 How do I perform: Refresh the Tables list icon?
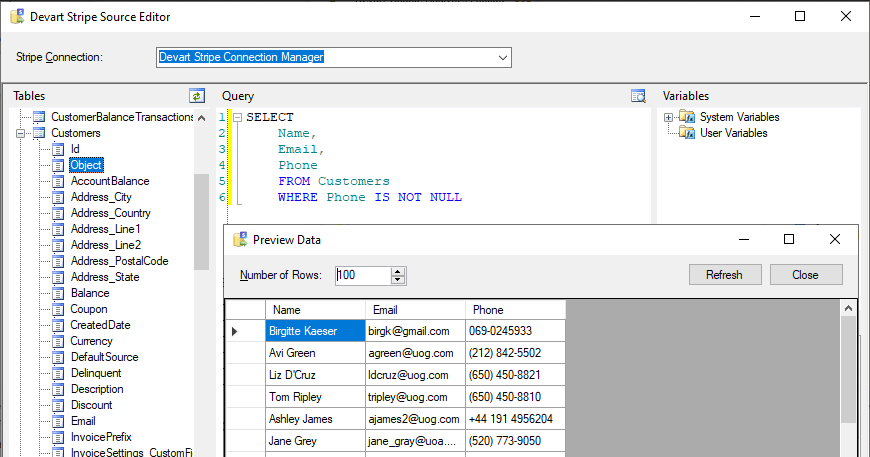(197, 96)
